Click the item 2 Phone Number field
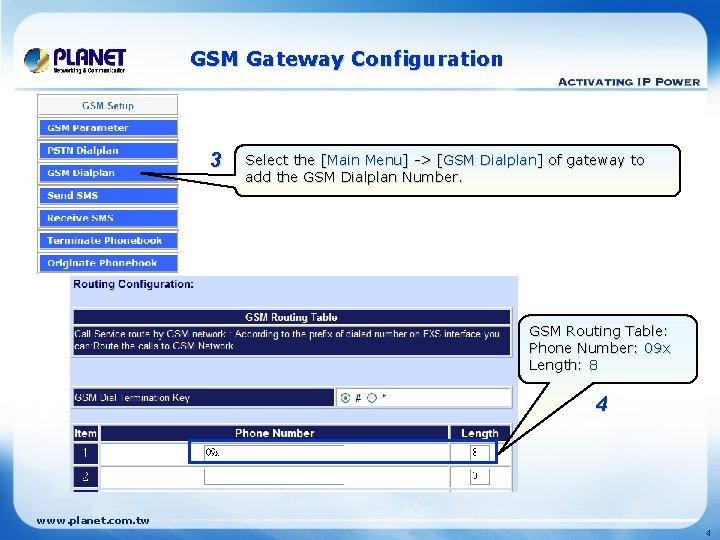This screenshot has width=720, height=540. (x=274, y=476)
